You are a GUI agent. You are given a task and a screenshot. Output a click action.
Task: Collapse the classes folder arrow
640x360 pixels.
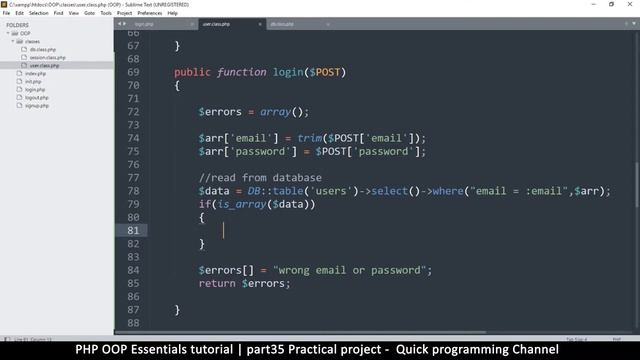13,41
